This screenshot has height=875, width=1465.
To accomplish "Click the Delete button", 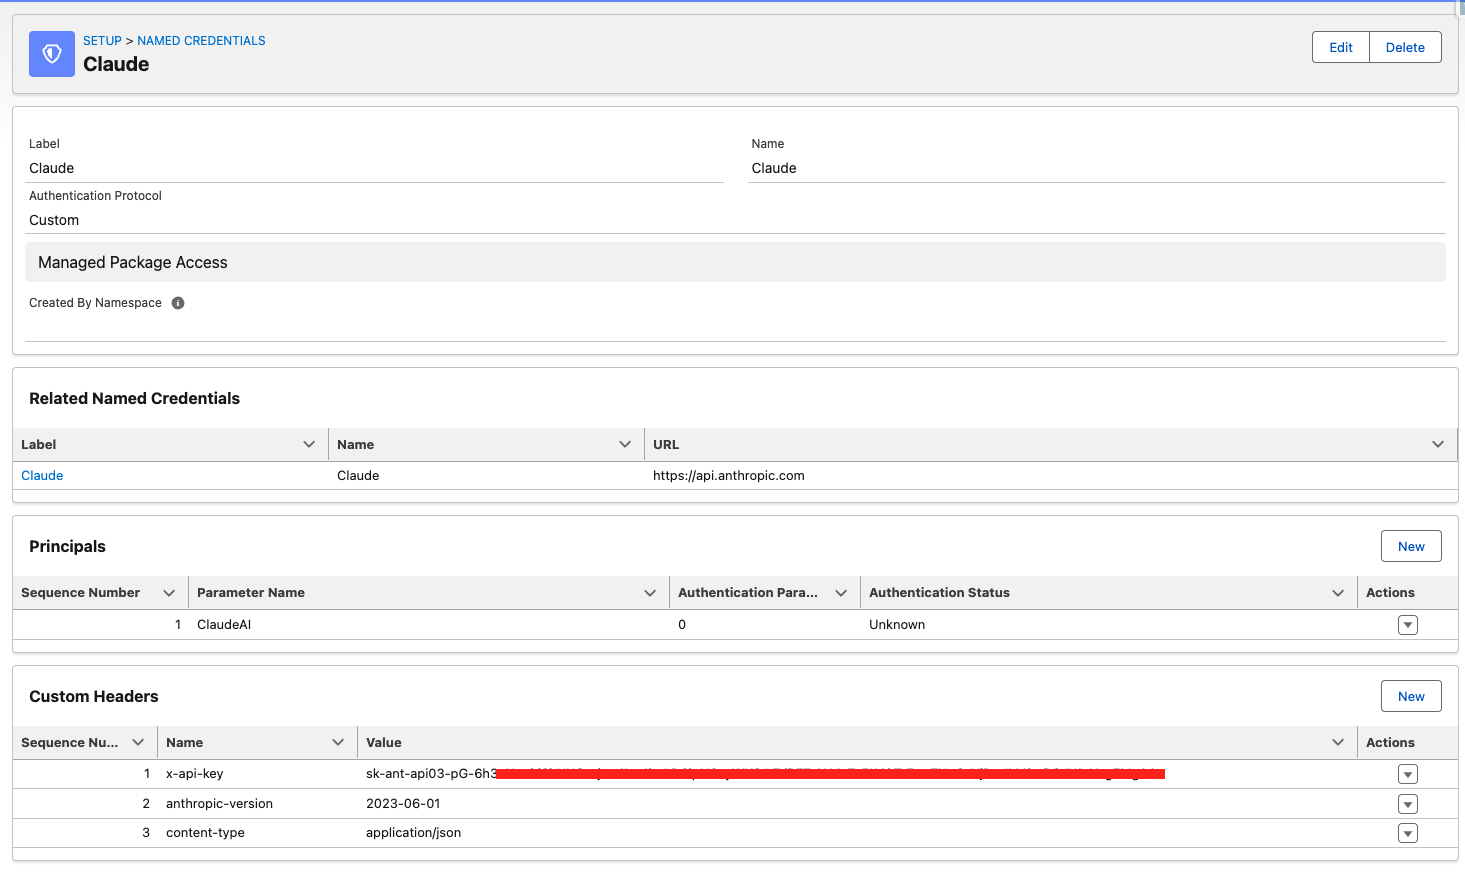I will click(x=1405, y=47).
